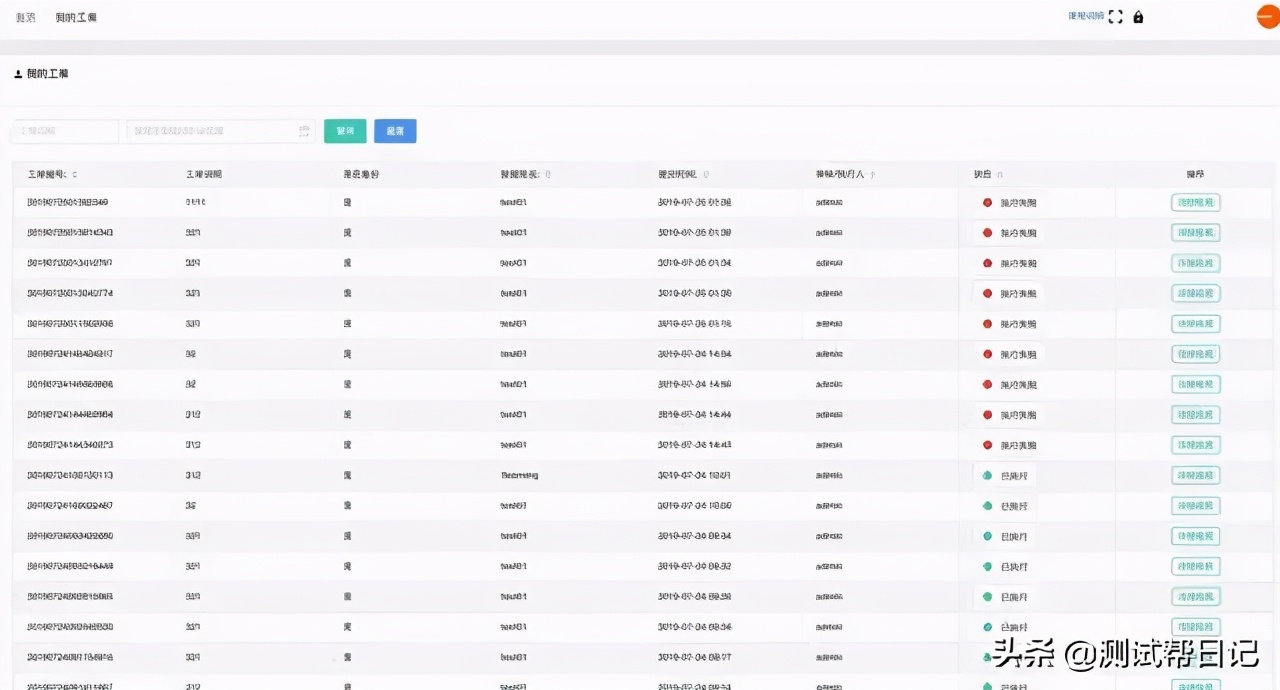This screenshot has width=1280, height=690.
Task: Click the calendar icon in date range field
Action: 304,131
